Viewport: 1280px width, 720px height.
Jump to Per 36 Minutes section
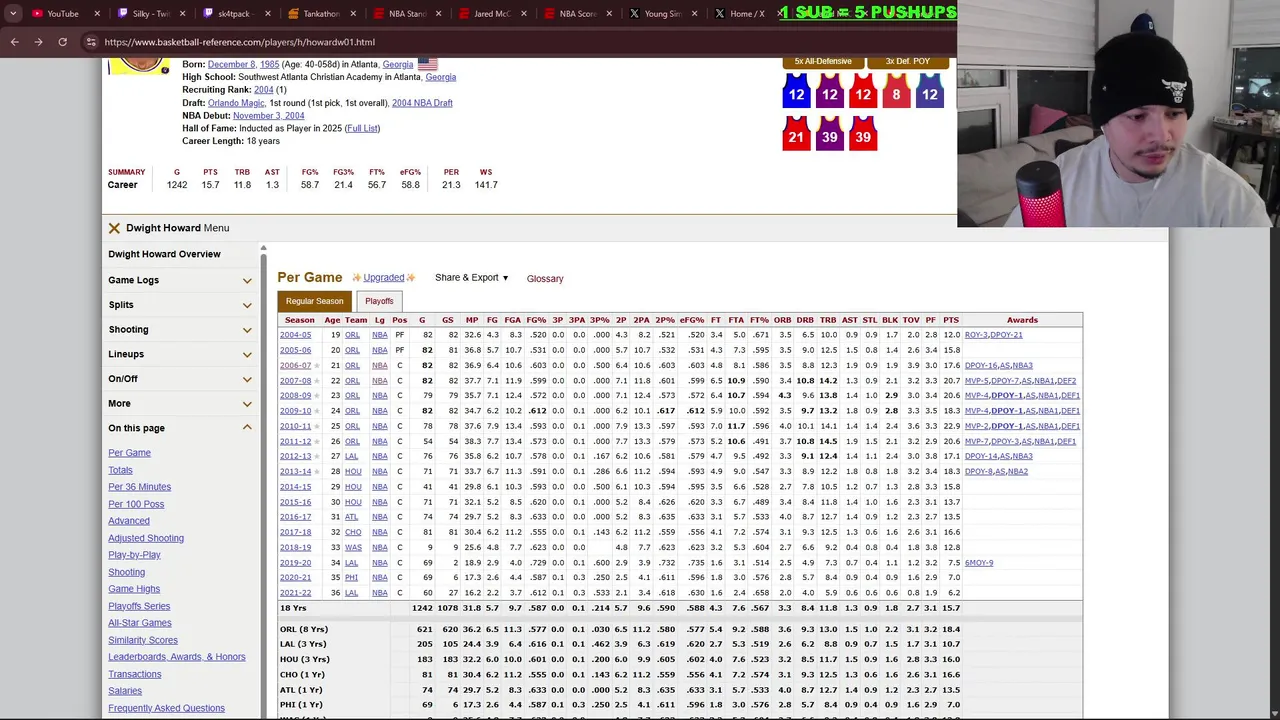tap(139, 487)
